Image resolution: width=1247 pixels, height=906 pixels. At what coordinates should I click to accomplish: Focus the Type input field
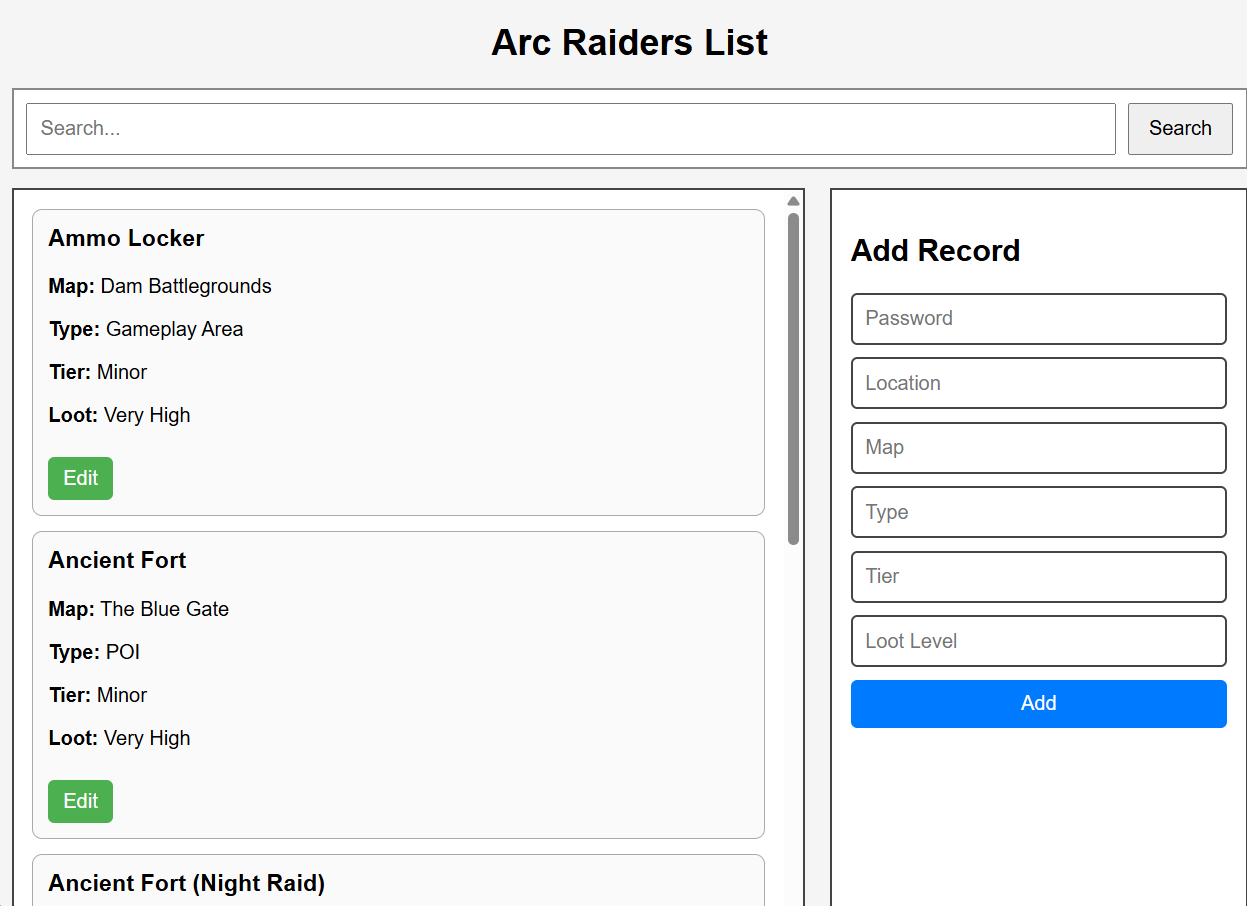coord(1038,512)
